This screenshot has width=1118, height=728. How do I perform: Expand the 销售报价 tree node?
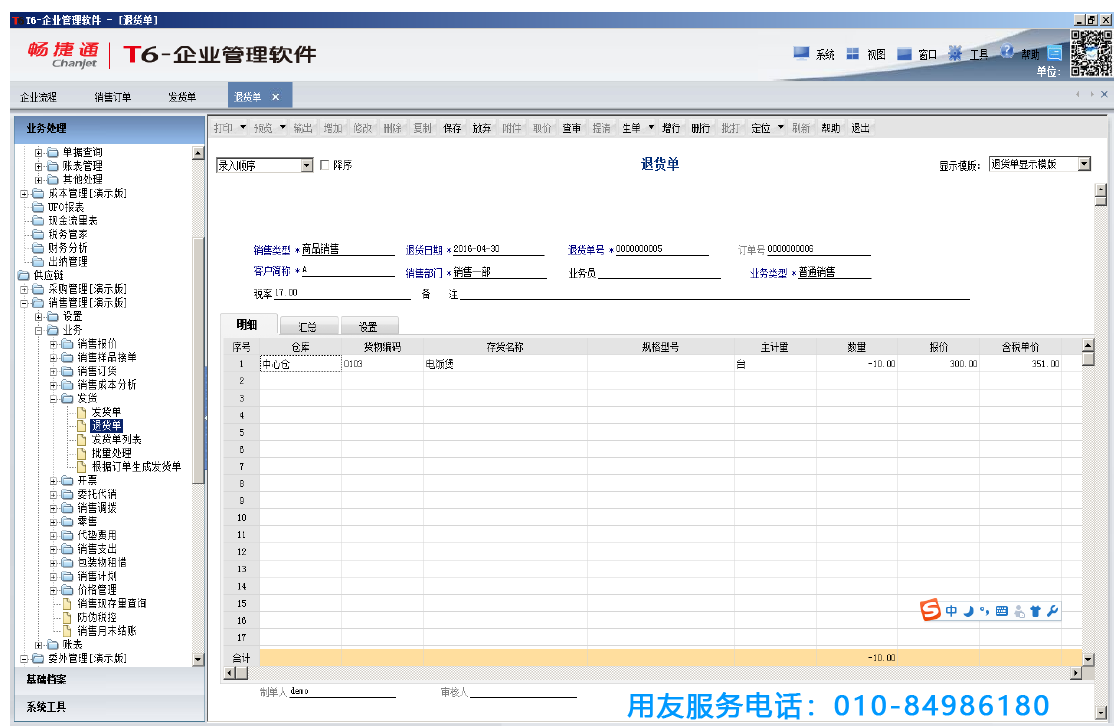[x=53, y=344]
